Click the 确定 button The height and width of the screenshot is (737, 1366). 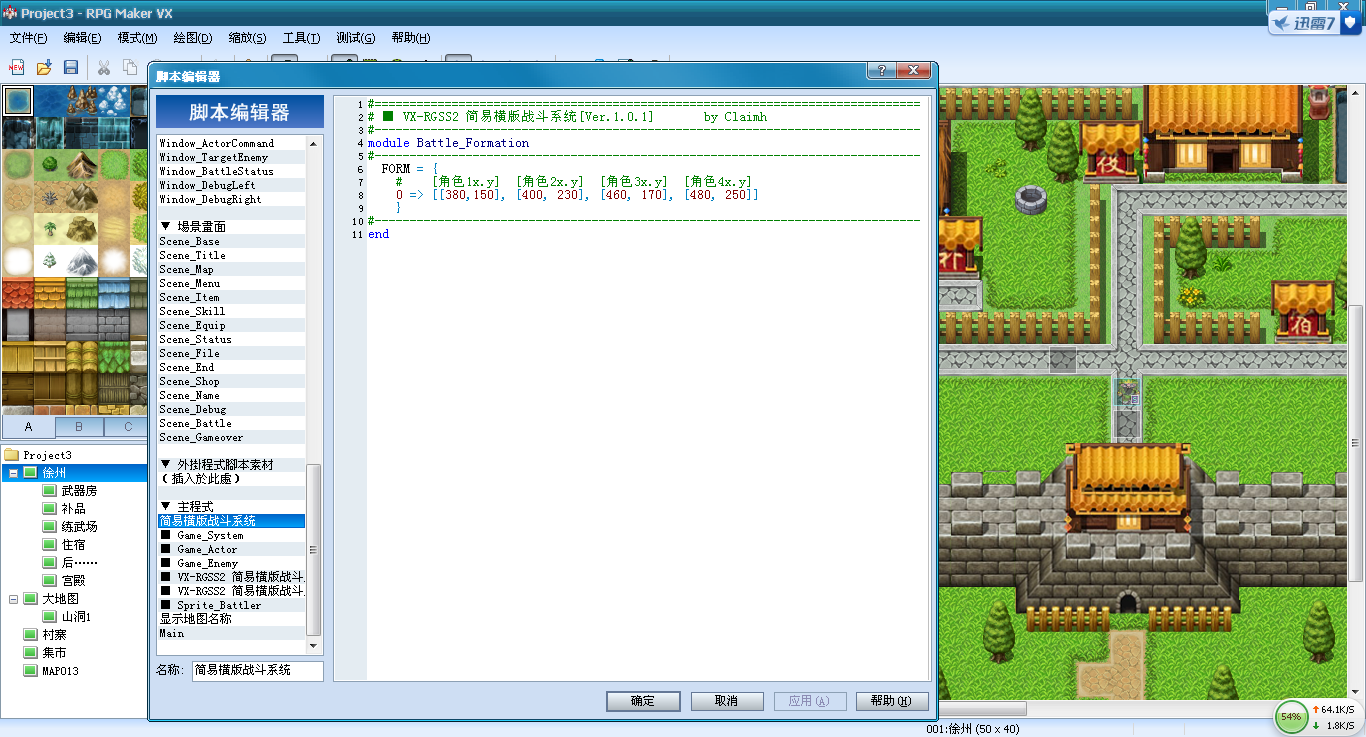(x=643, y=701)
